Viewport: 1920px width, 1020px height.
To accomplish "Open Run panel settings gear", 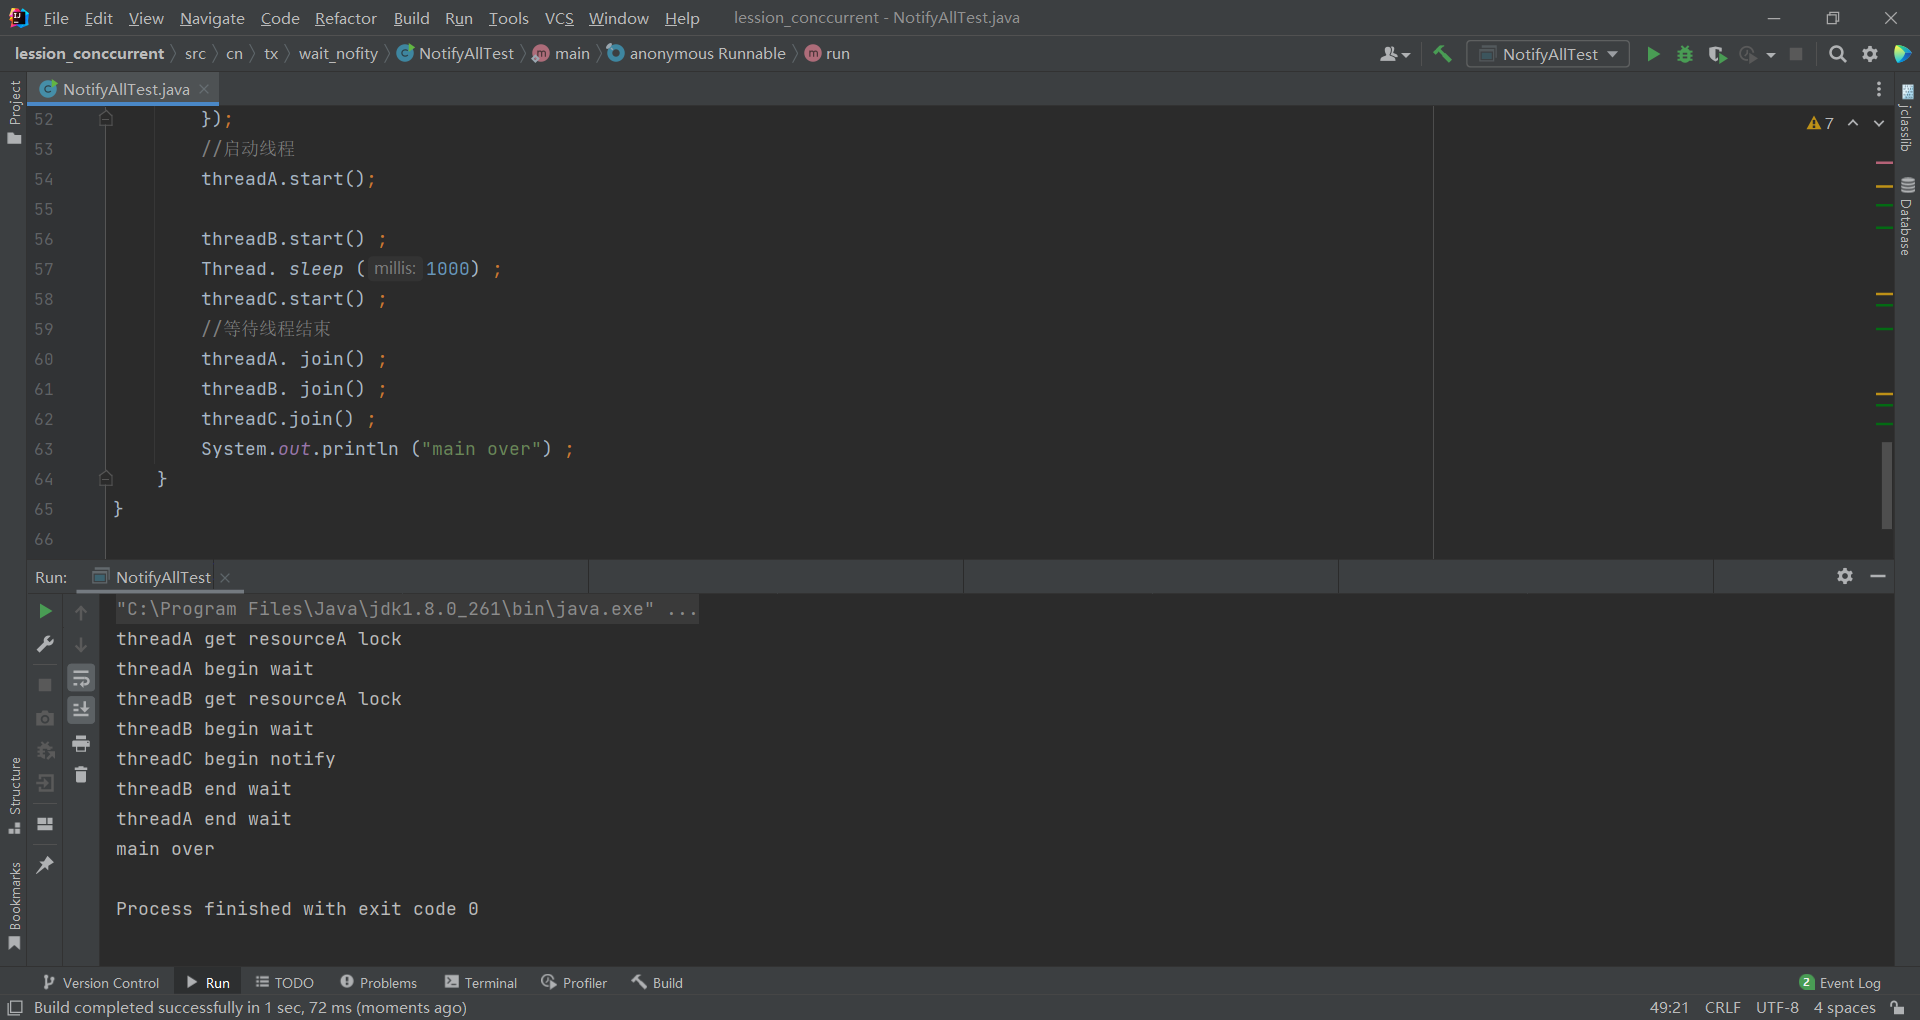I will [x=1845, y=576].
